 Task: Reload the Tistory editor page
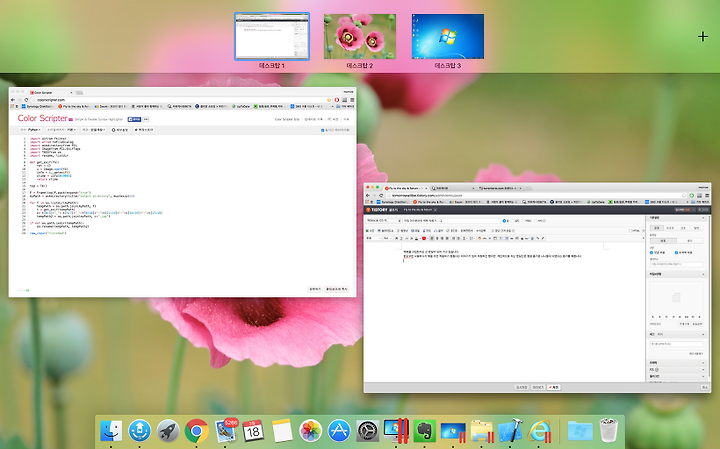(381, 195)
